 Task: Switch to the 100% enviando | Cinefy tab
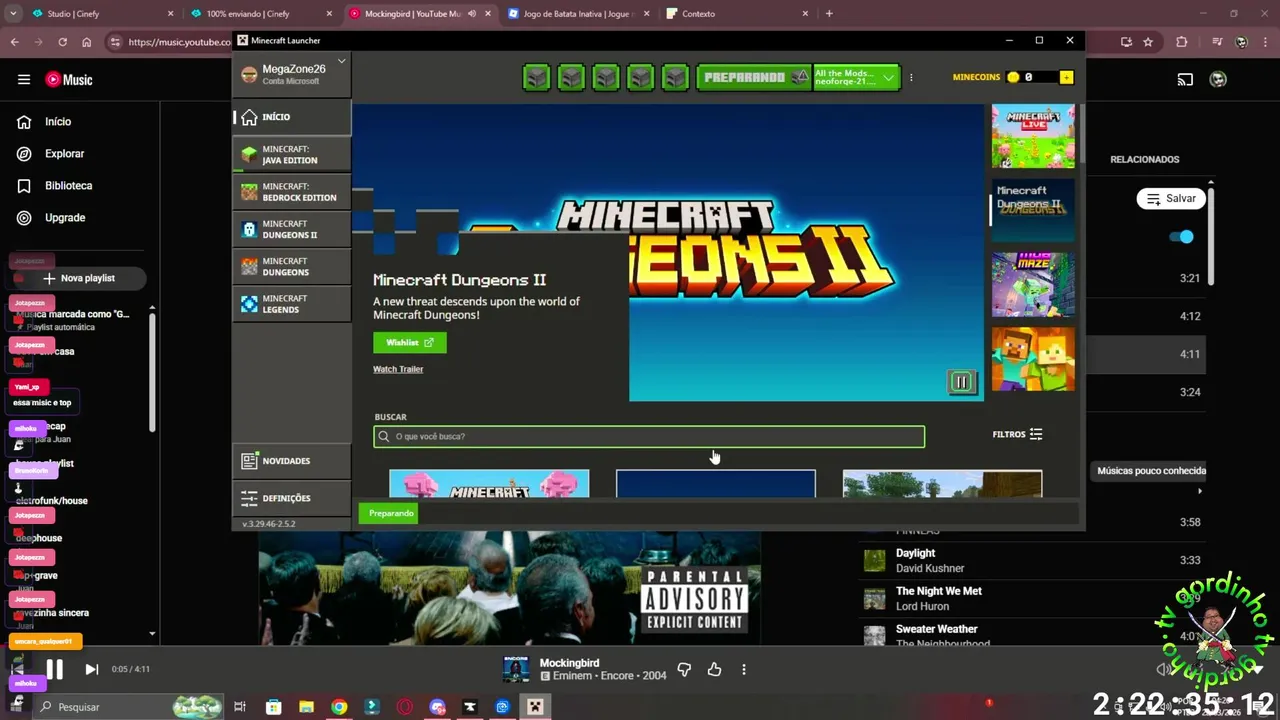coord(258,14)
